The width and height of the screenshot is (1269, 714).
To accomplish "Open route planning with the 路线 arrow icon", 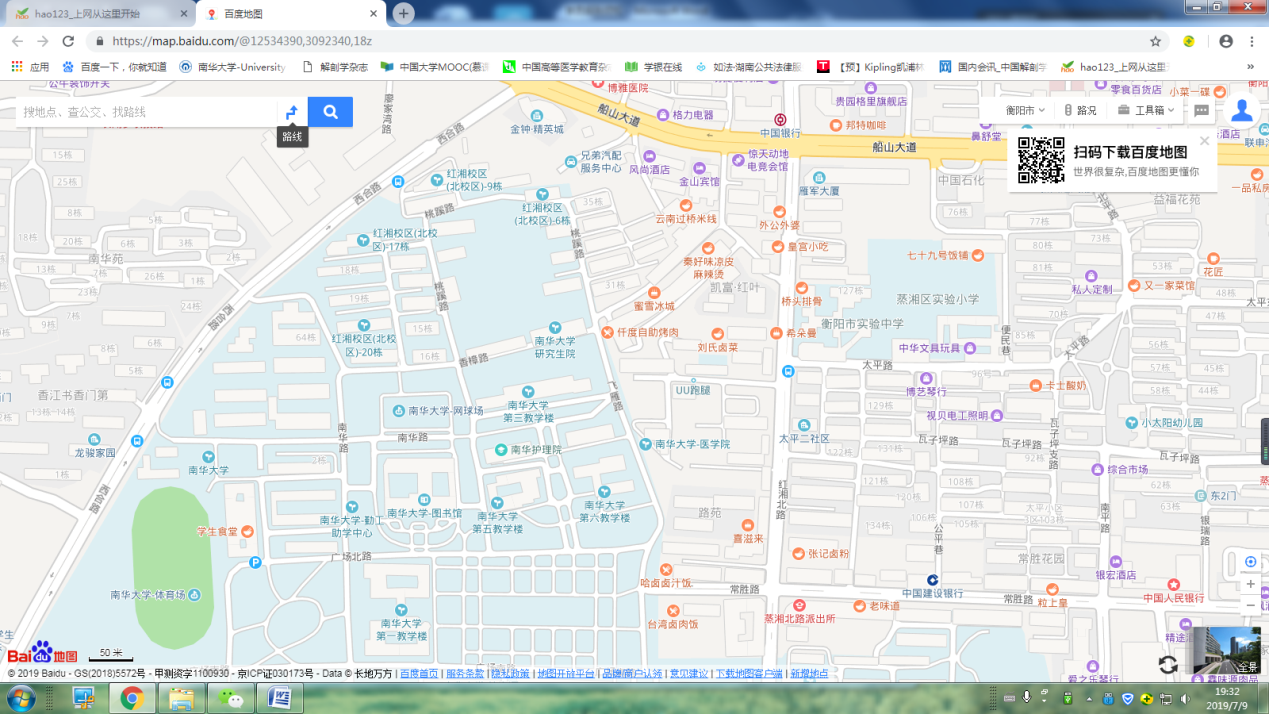I will coord(292,112).
